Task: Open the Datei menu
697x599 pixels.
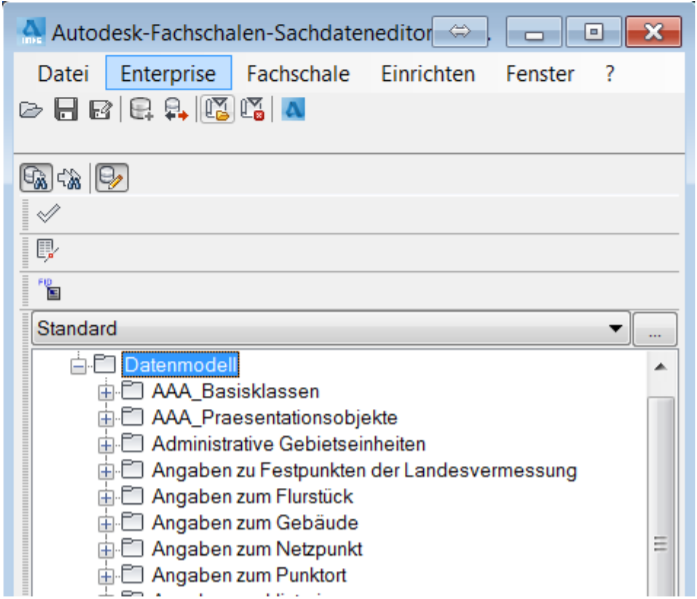Action: click(63, 74)
